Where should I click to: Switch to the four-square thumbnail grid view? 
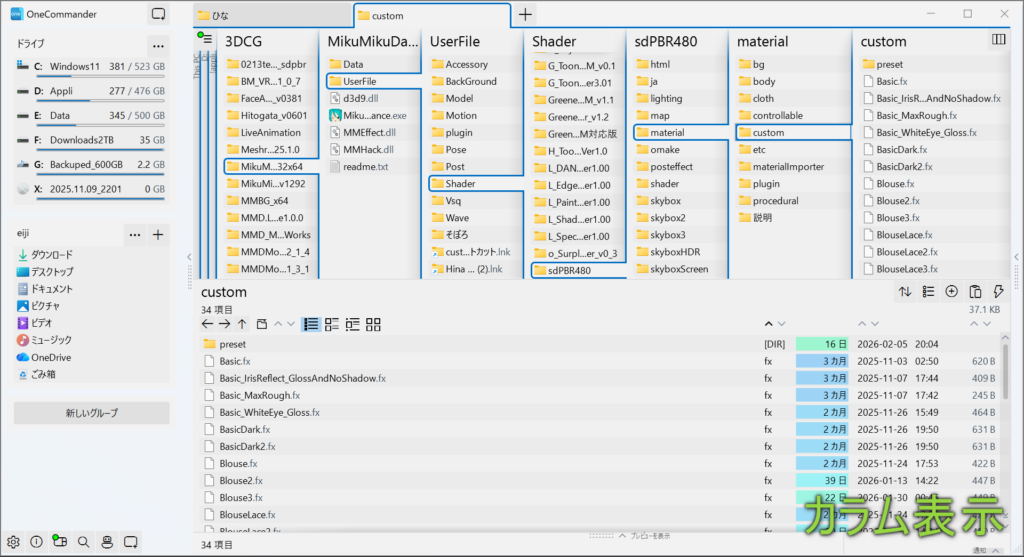[x=373, y=324]
